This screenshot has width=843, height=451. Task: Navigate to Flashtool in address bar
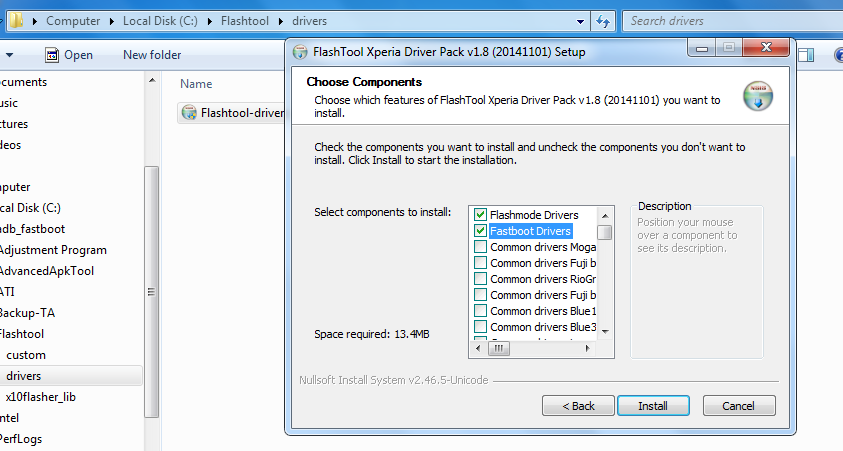[245, 21]
